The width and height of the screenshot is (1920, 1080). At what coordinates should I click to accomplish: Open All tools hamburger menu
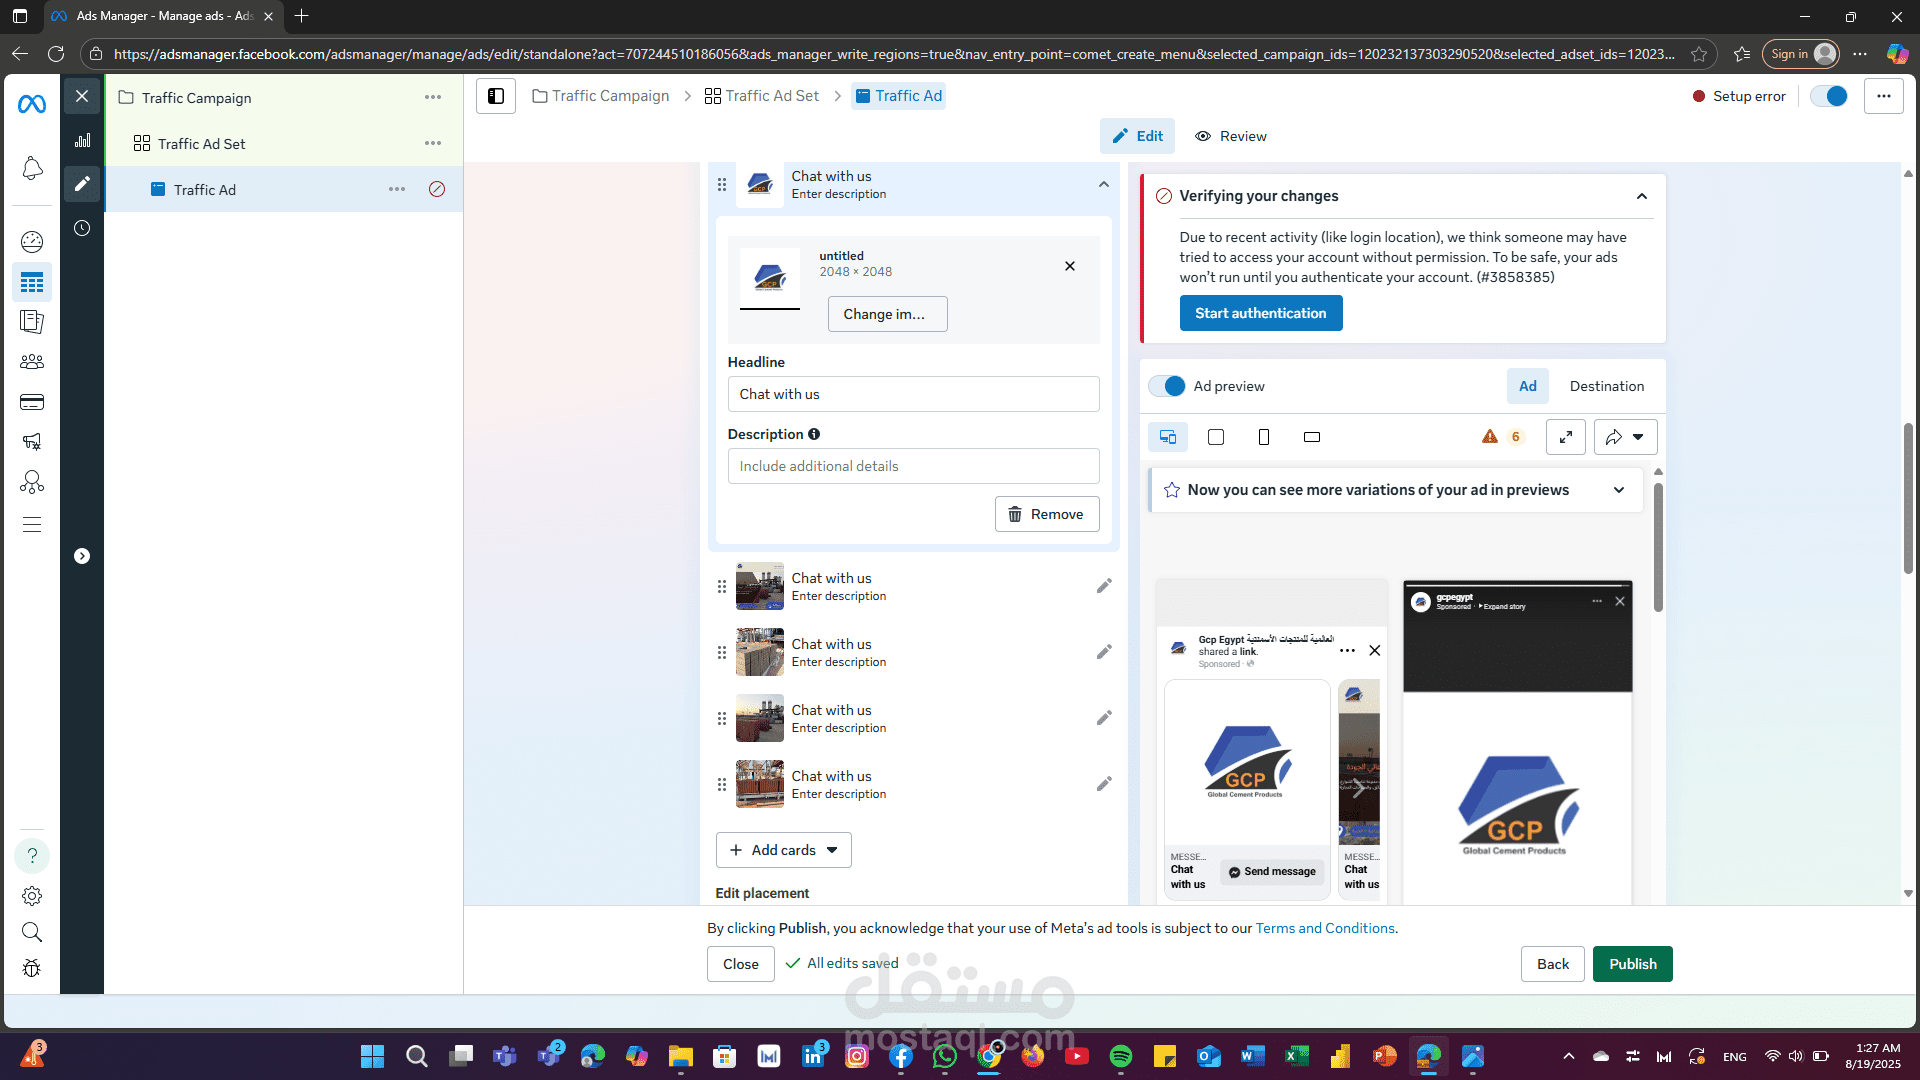click(32, 525)
